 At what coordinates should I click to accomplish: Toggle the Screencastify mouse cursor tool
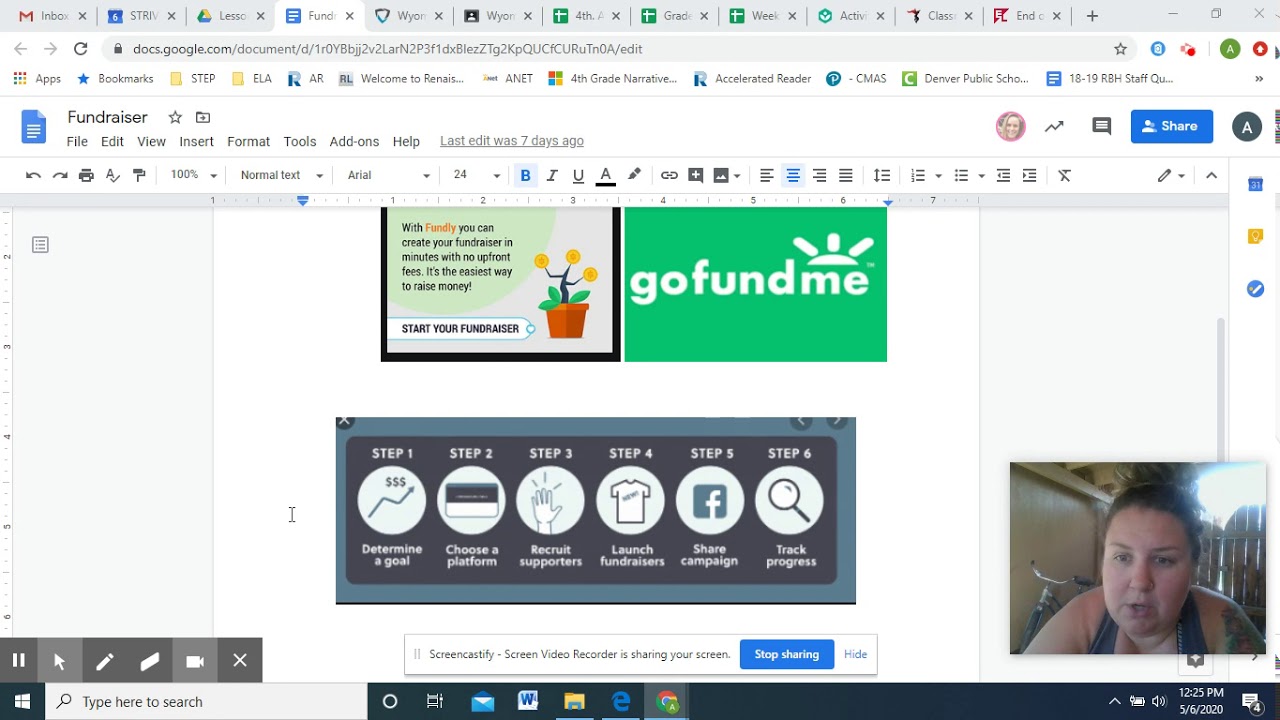tap(59, 661)
